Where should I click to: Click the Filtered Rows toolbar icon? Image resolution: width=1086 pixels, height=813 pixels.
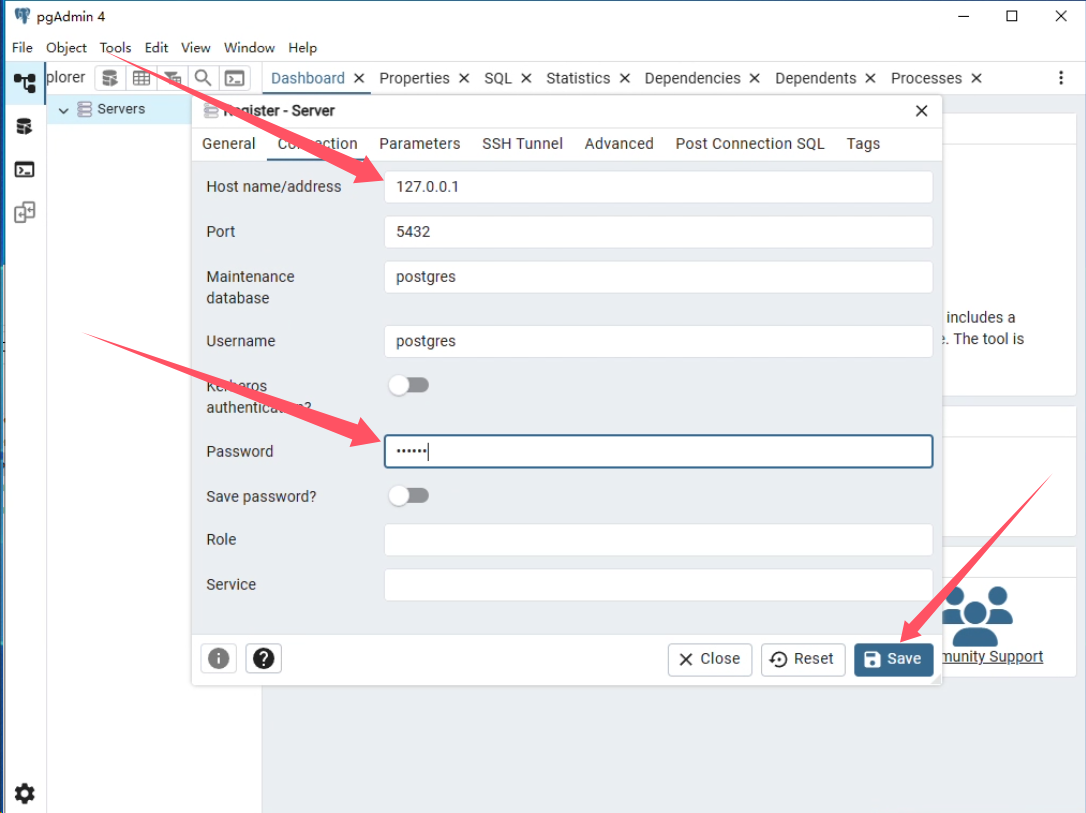click(172, 78)
